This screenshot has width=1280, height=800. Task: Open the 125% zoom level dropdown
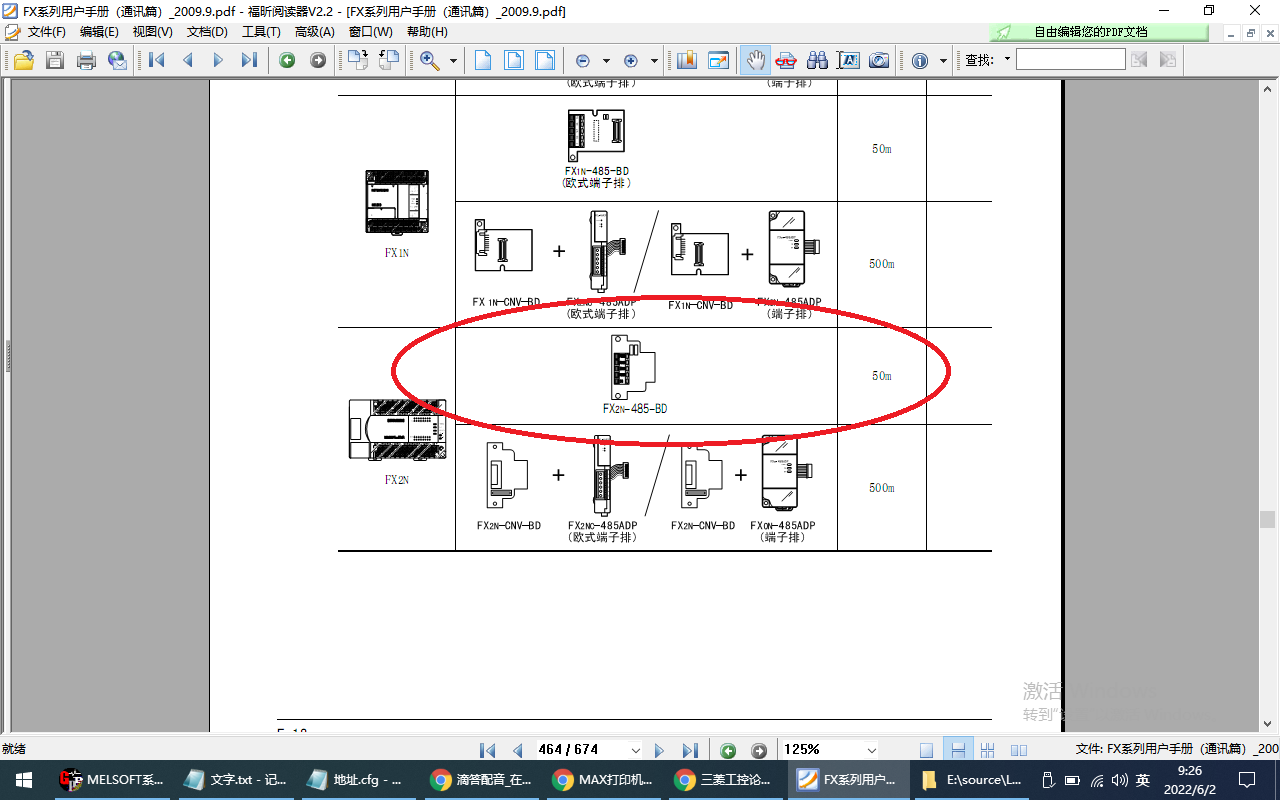(x=871, y=750)
